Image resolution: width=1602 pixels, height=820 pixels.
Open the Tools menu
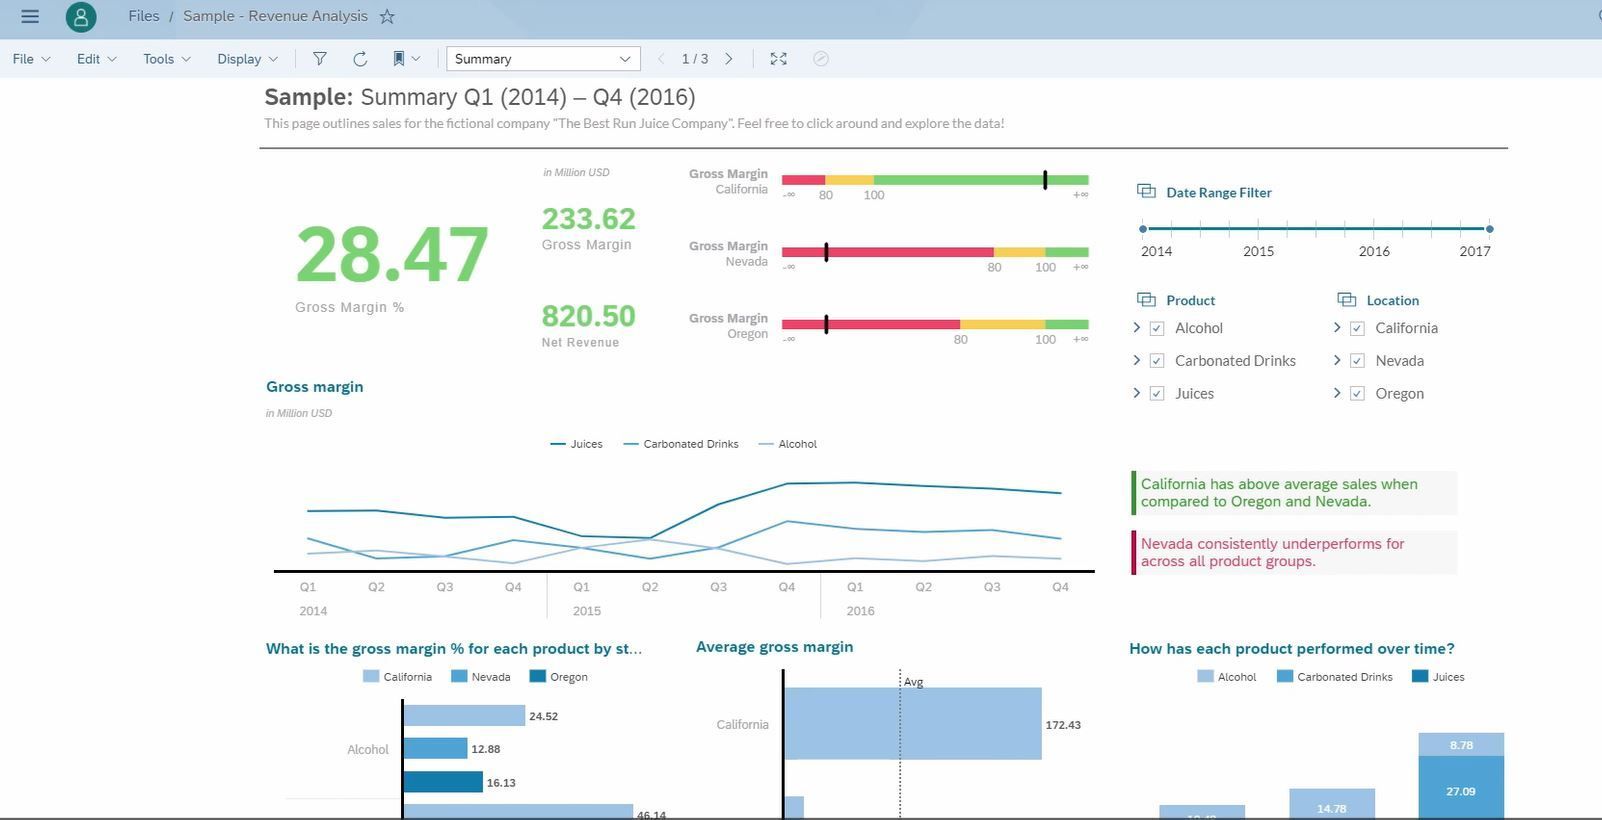(166, 59)
